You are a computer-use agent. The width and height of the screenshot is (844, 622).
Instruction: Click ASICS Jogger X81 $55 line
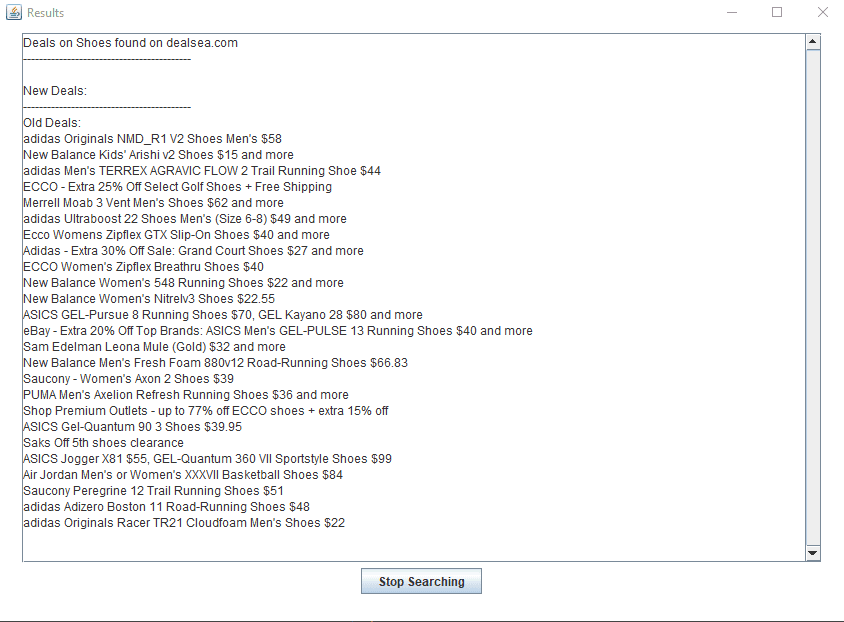pos(207,459)
